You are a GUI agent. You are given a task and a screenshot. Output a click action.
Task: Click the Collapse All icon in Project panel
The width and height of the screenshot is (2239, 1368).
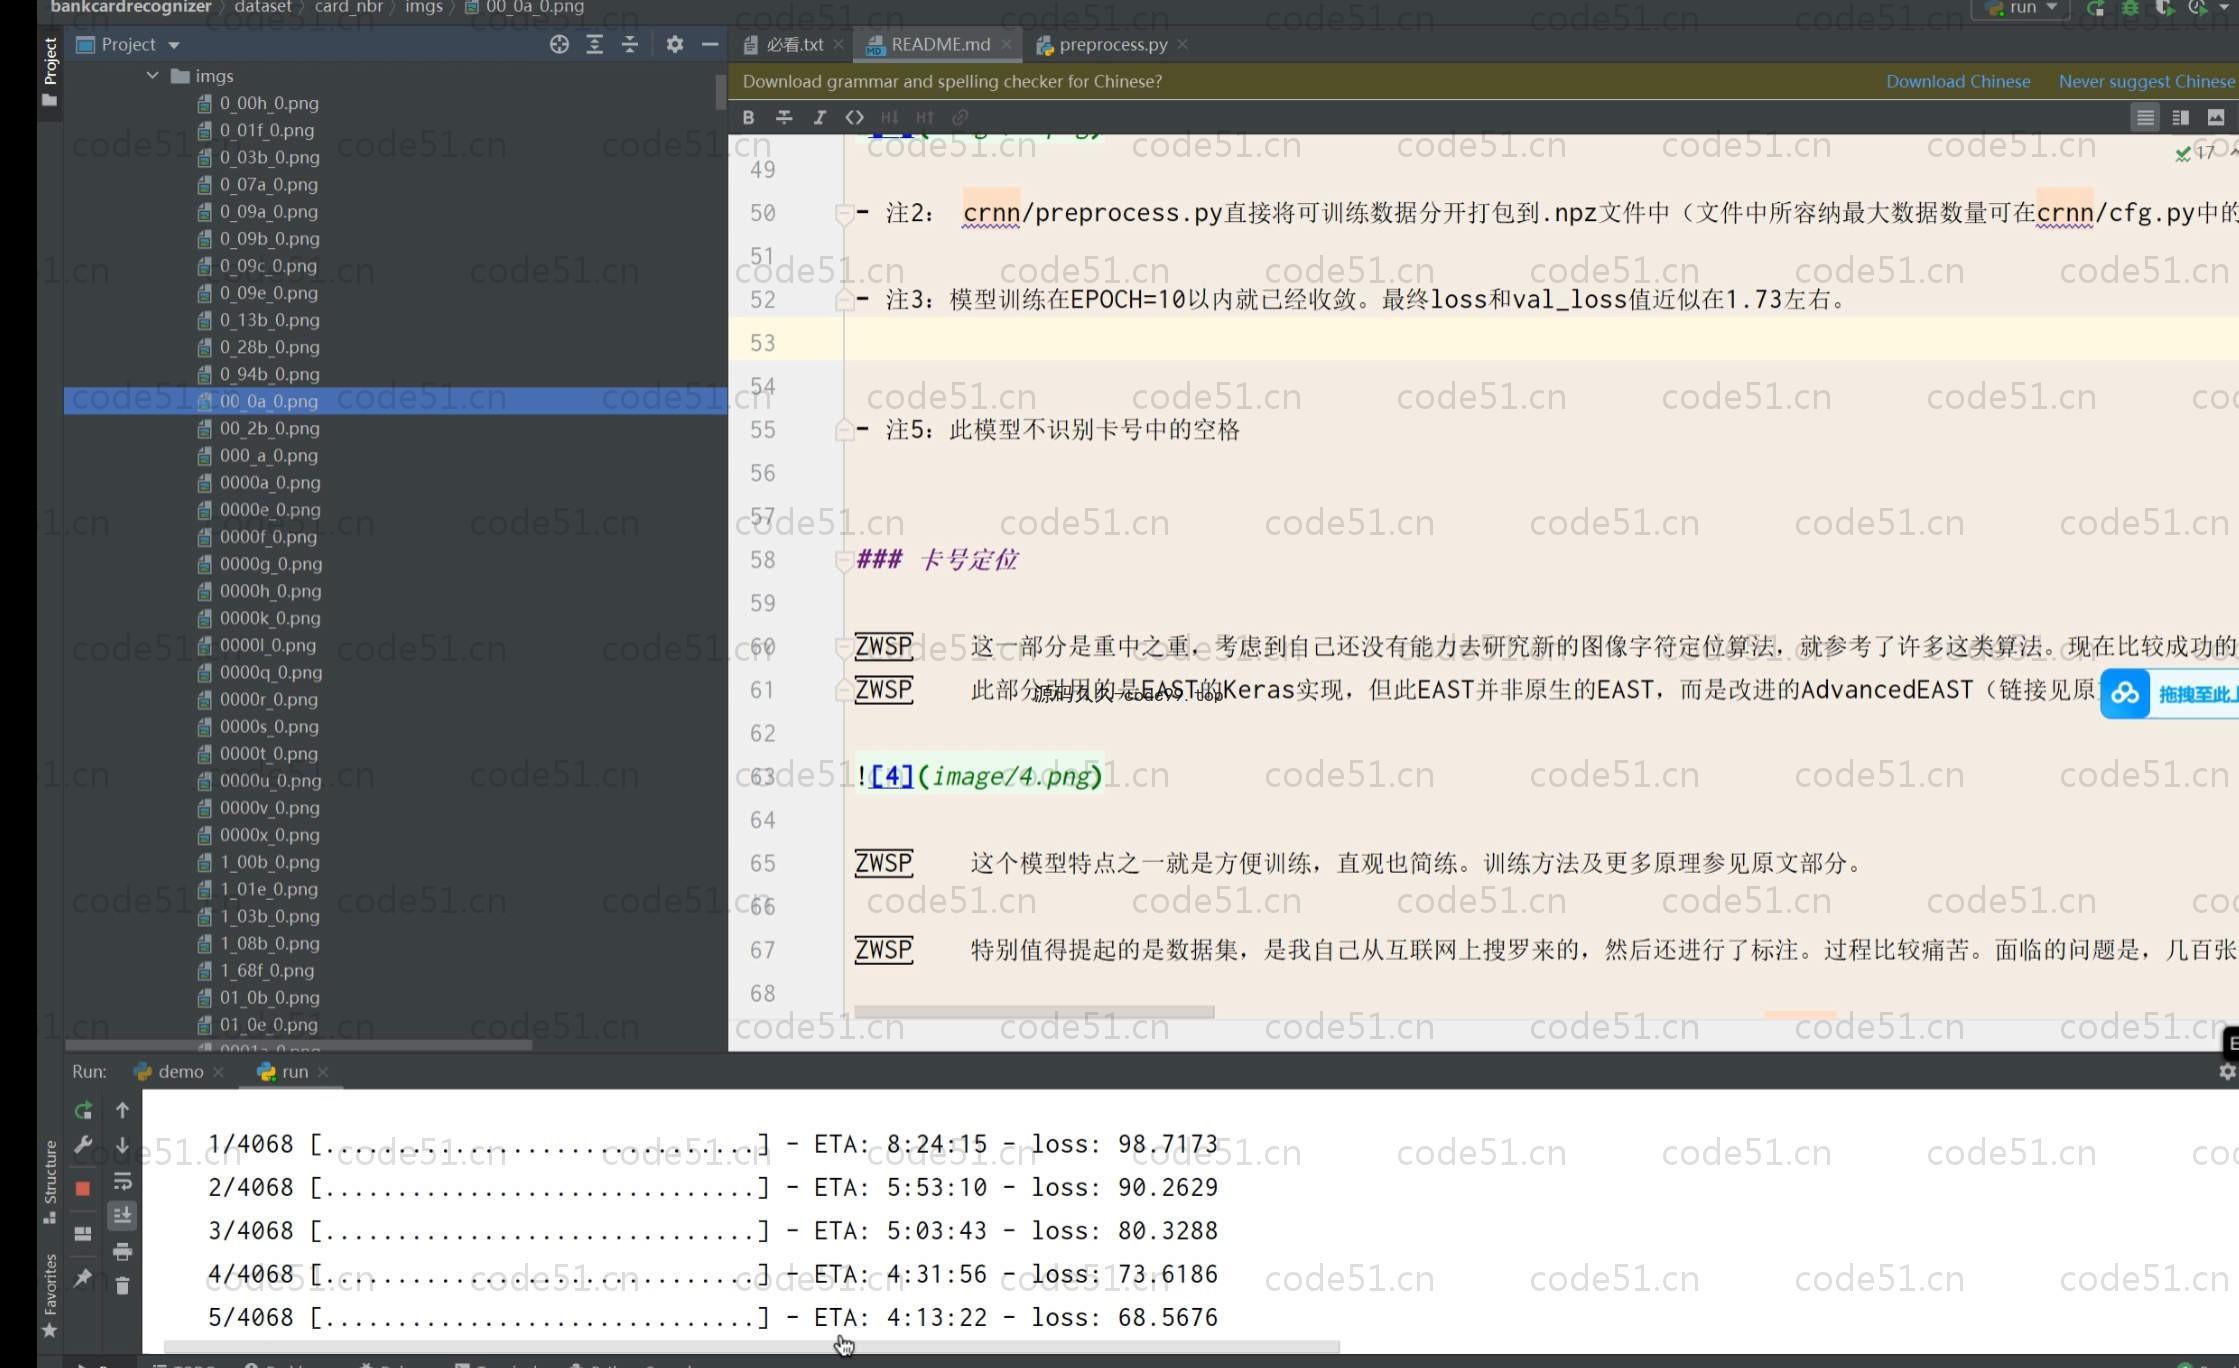629,44
